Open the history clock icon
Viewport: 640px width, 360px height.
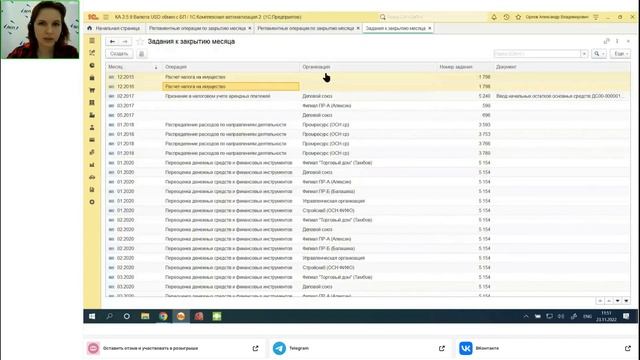(x=506, y=17)
